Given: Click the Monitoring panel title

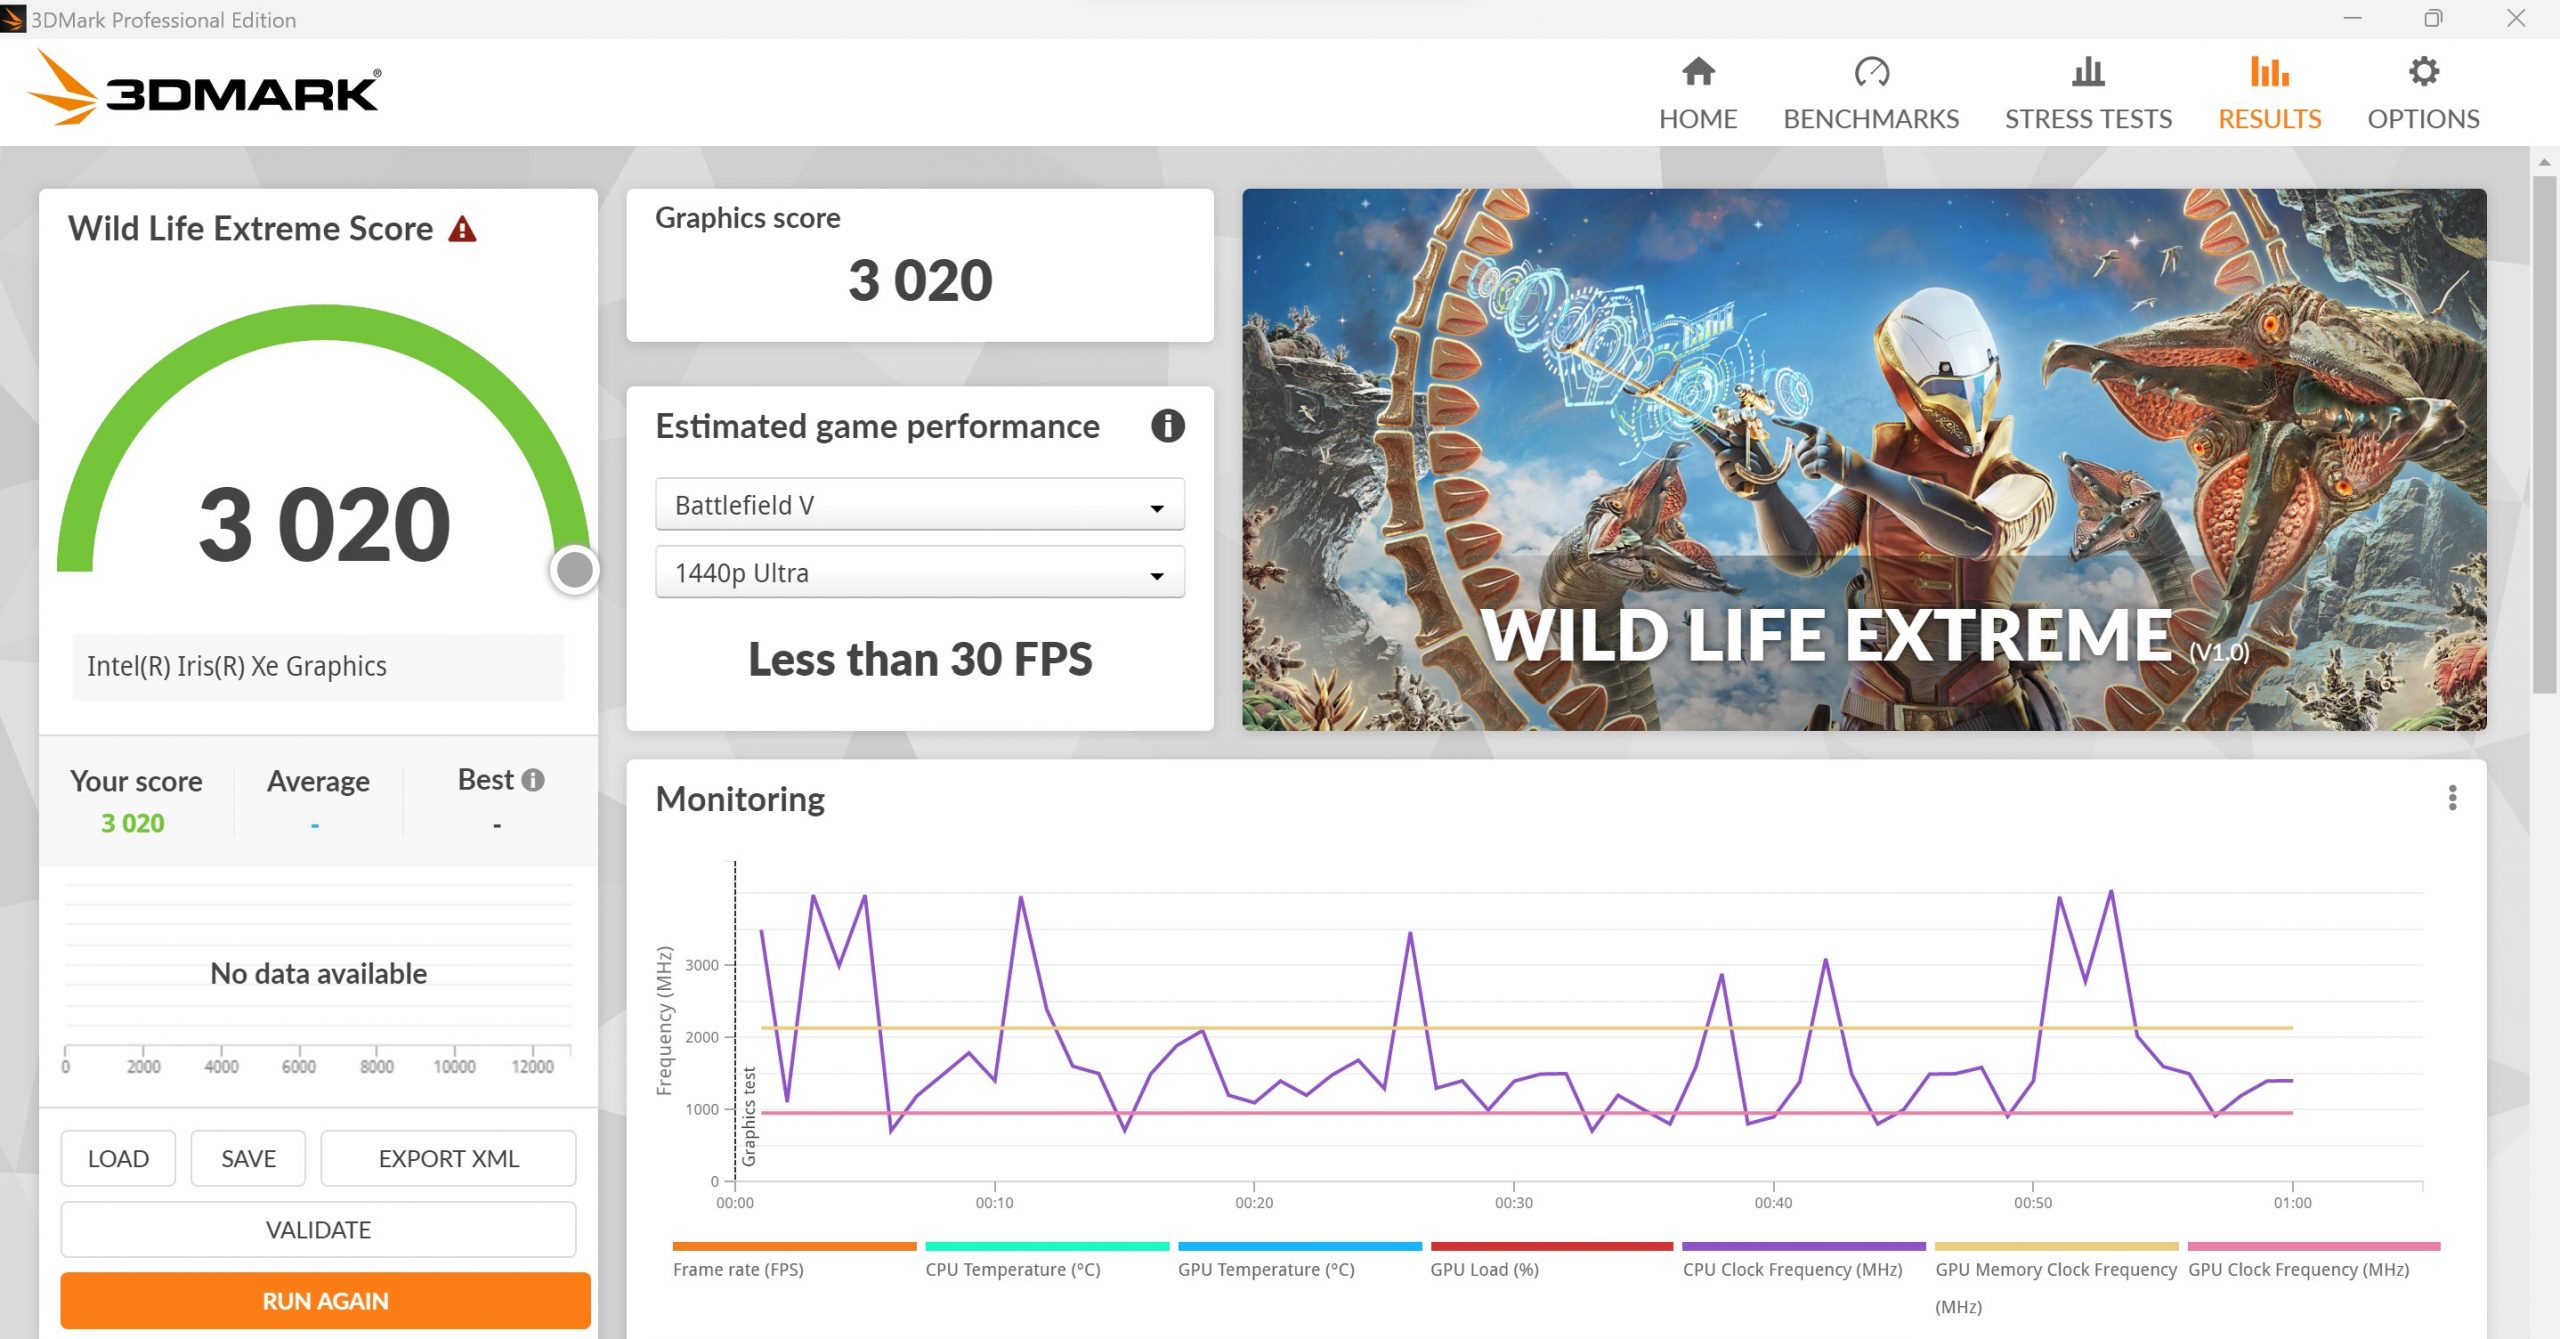Looking at the screenshot, I should [740, 799].
